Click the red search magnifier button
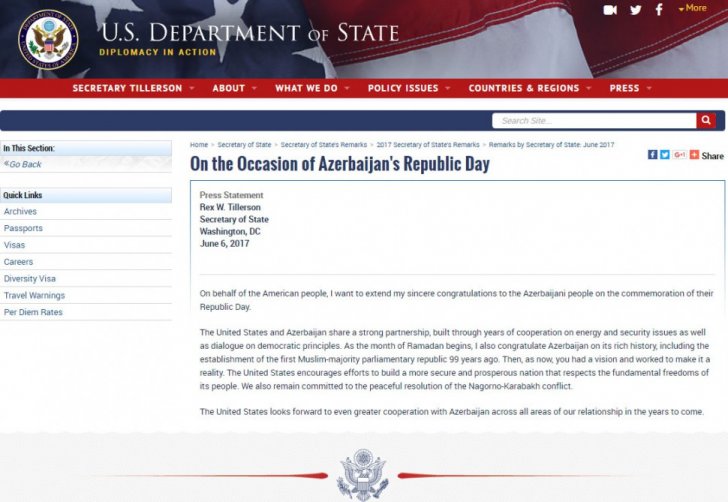The image size is (728, 502). pyautogui.click(x=706, y=121)
